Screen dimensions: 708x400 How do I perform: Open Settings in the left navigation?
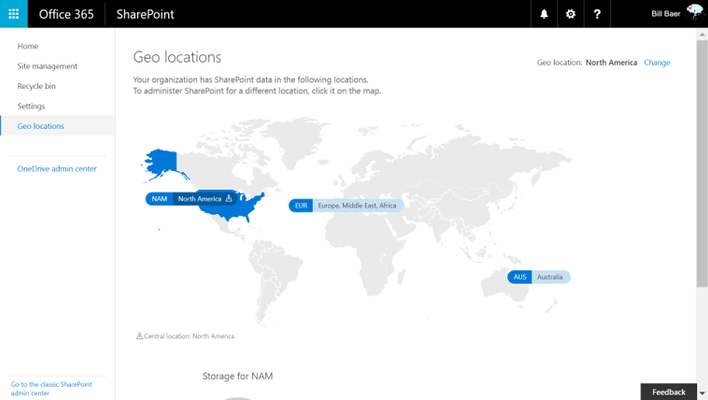[x=31, y=106]
